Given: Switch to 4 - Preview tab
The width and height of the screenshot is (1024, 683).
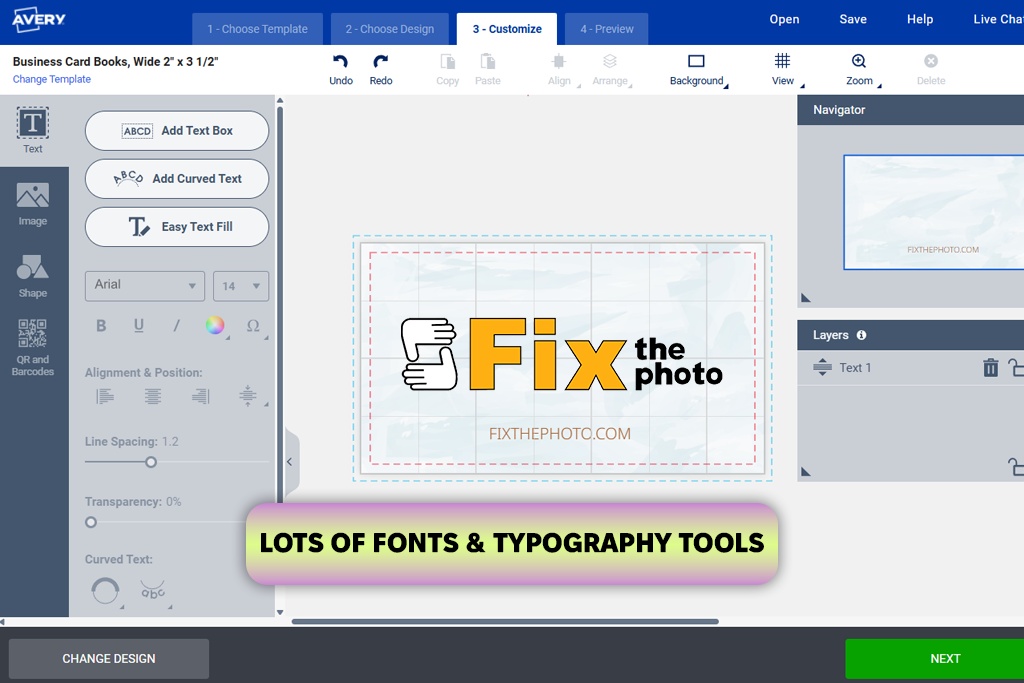Looking at the screenshot, I should 607,29.
